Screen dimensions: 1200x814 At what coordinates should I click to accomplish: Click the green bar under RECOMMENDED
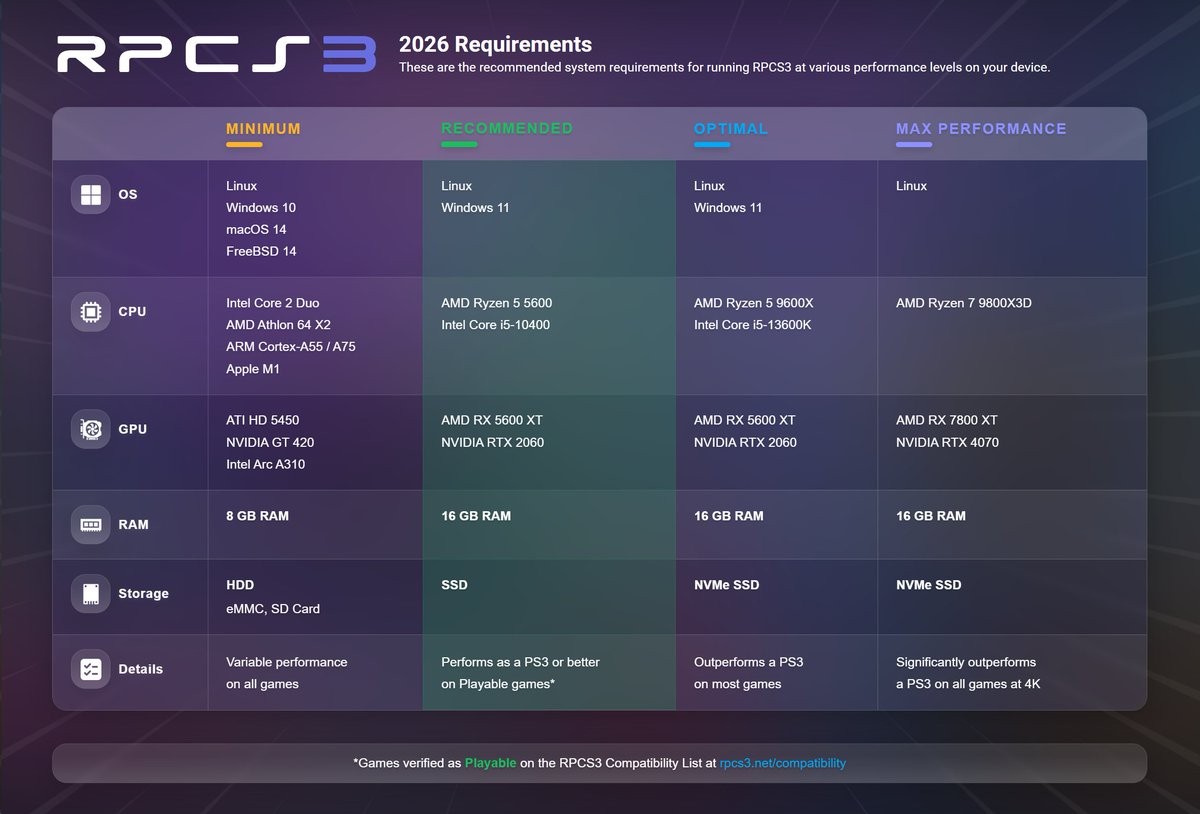(x=459, y=145)
